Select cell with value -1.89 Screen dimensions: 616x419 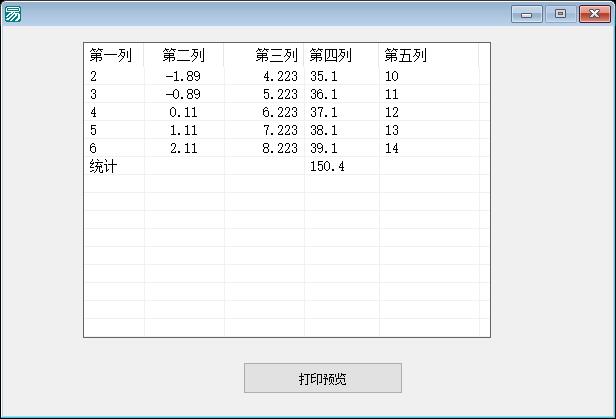click(x=183, y=77)
